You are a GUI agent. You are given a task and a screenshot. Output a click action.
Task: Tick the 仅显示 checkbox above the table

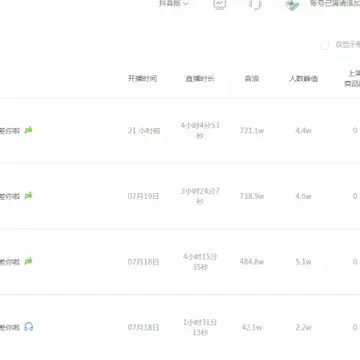[x=325, y=45]
